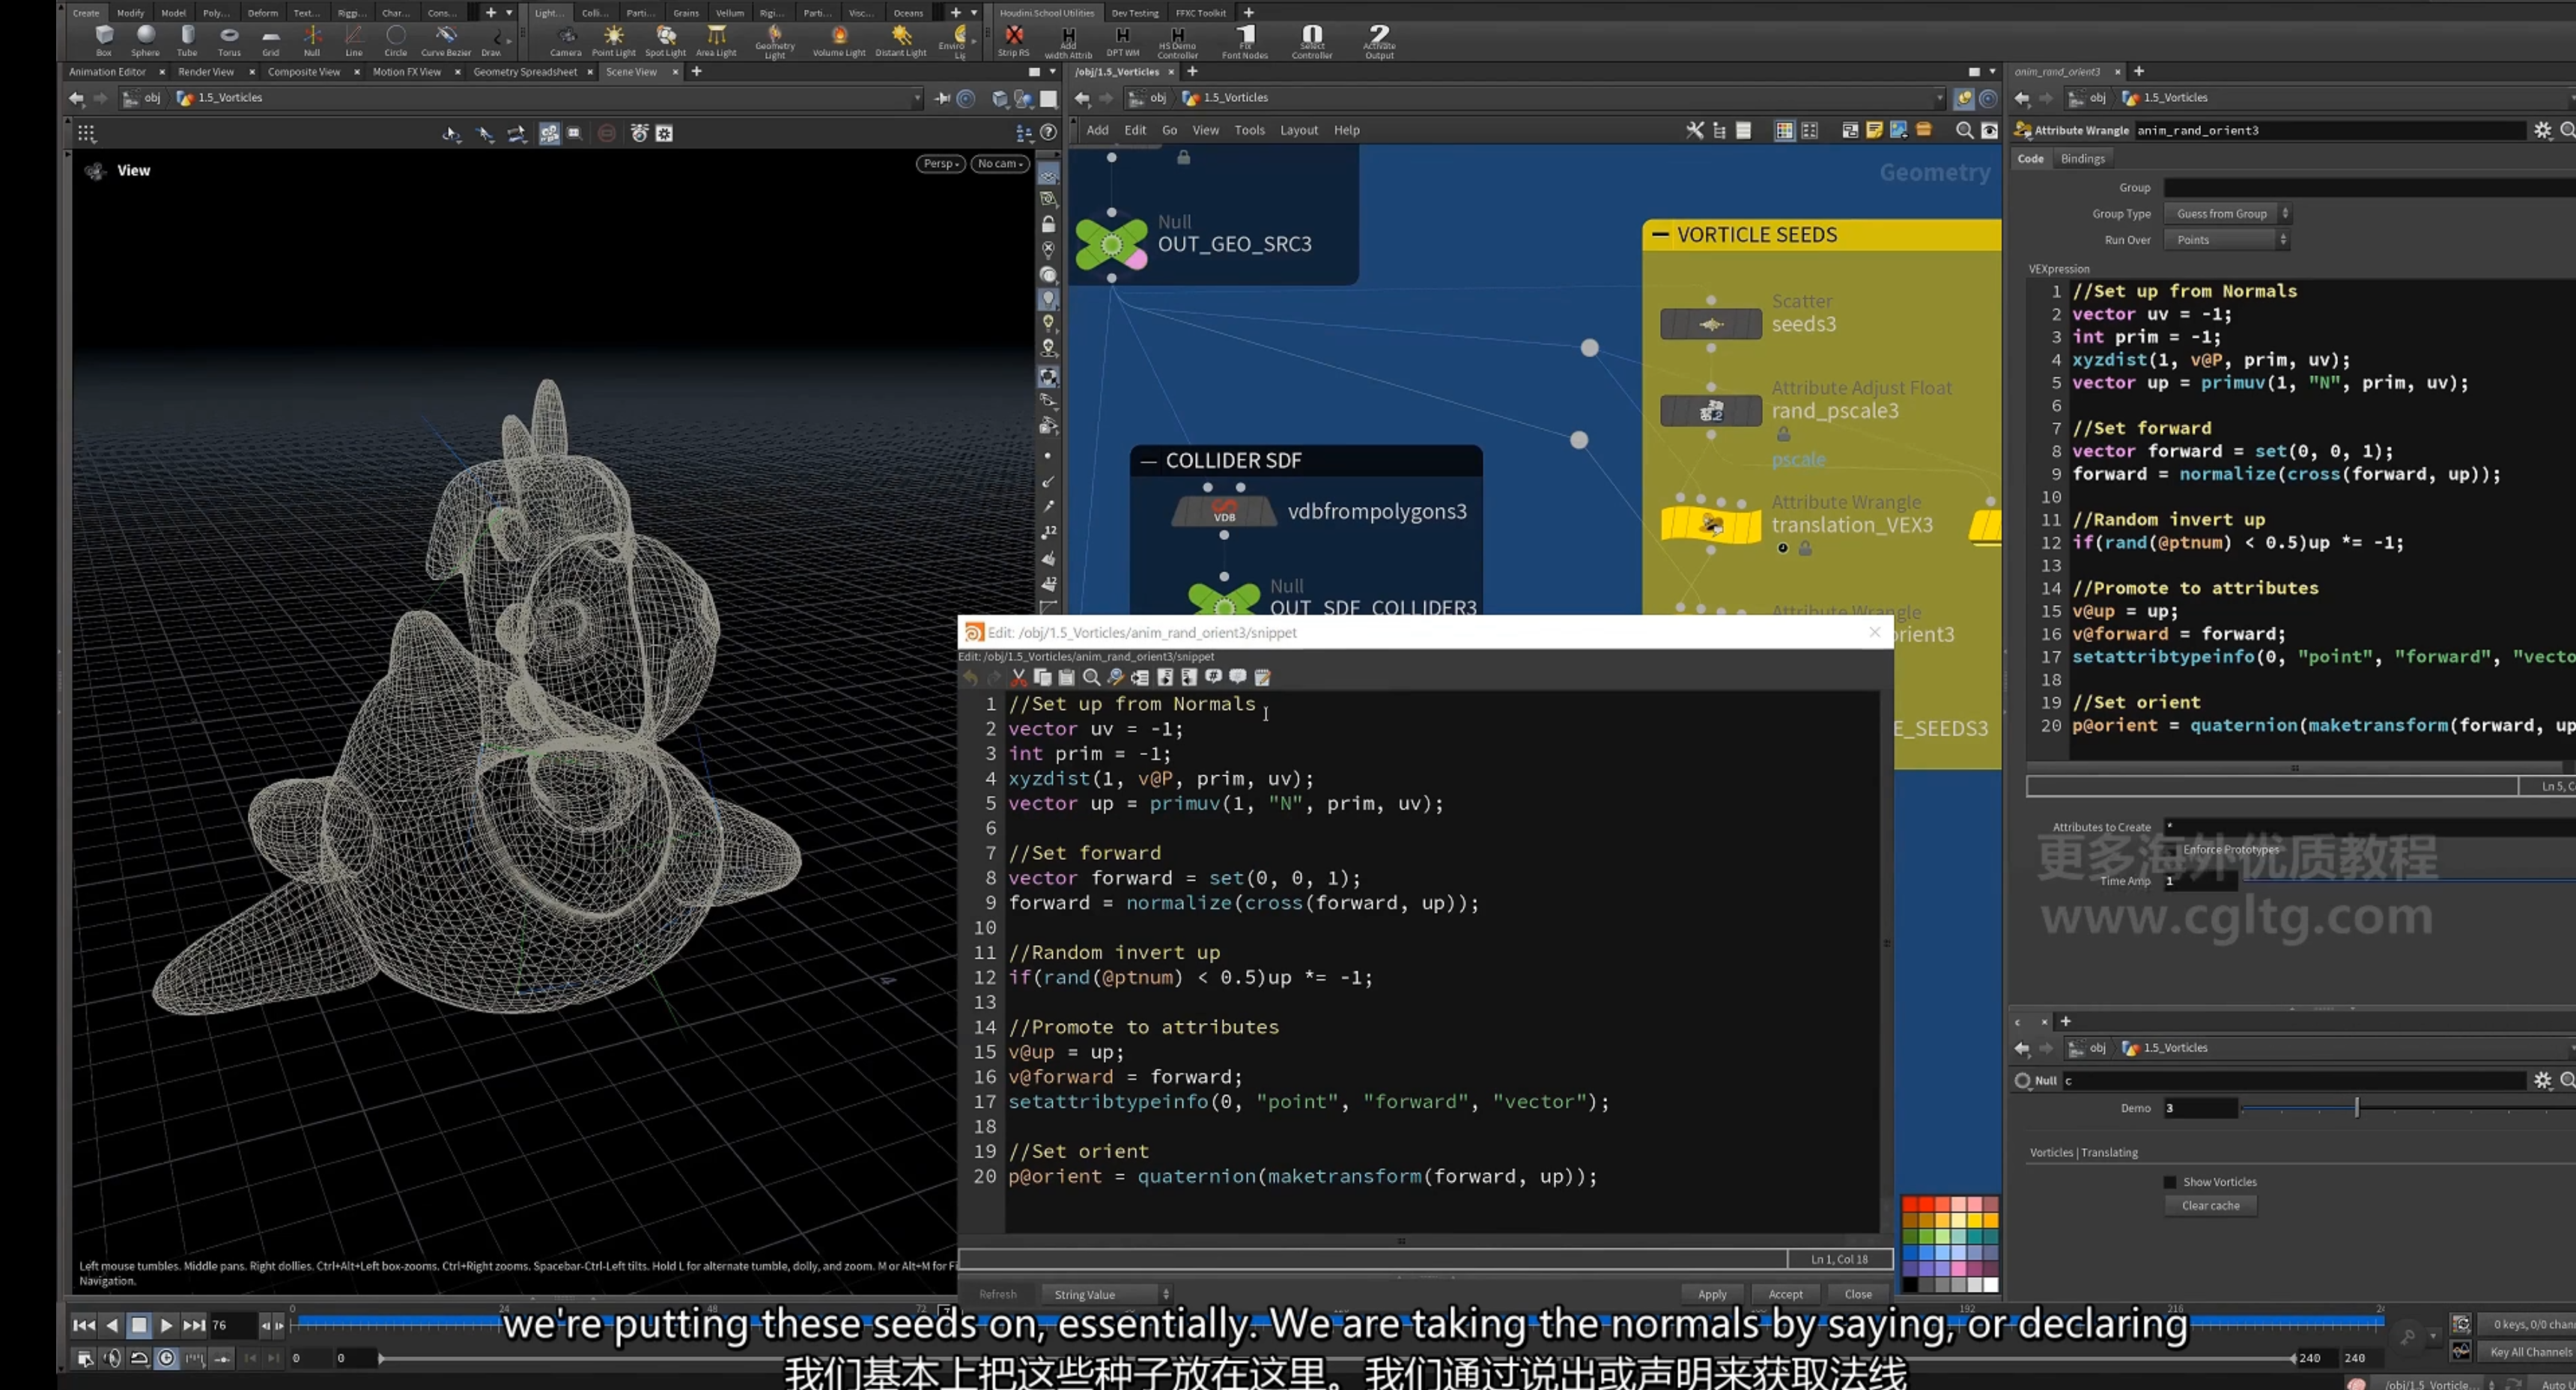Image resolution: width=2576 pixels, height=1390 pixels.
Task: Click the Accept button
Action: coord(1785,1294)
